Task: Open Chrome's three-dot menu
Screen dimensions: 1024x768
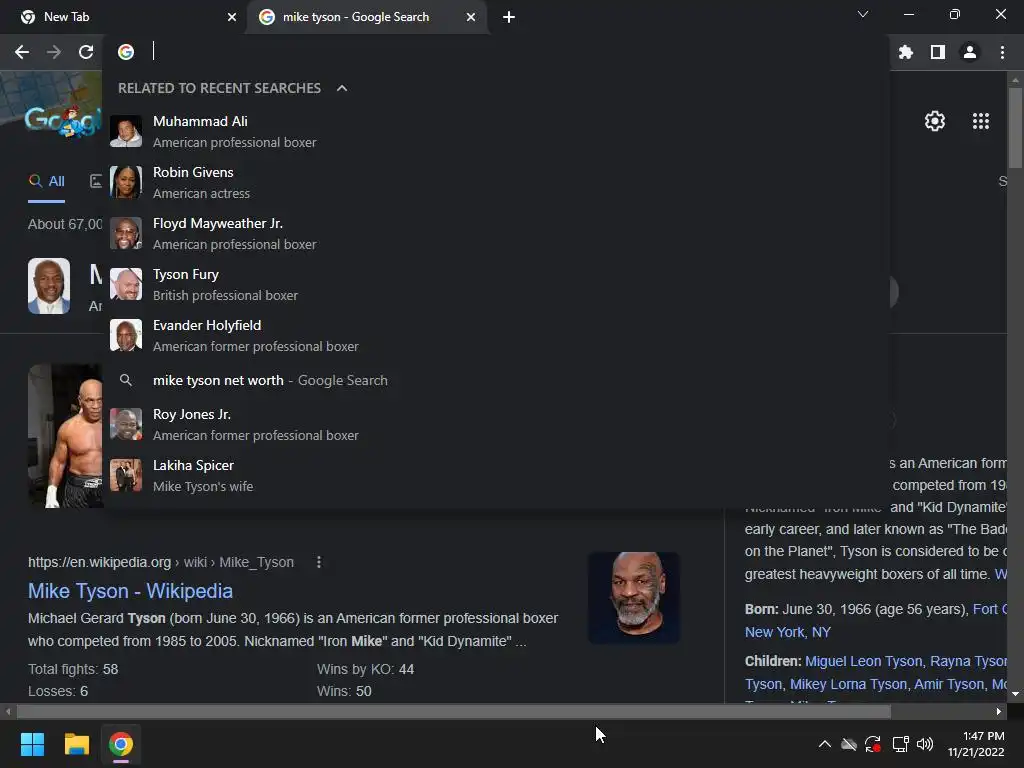Action: (x=1002, y=52)
